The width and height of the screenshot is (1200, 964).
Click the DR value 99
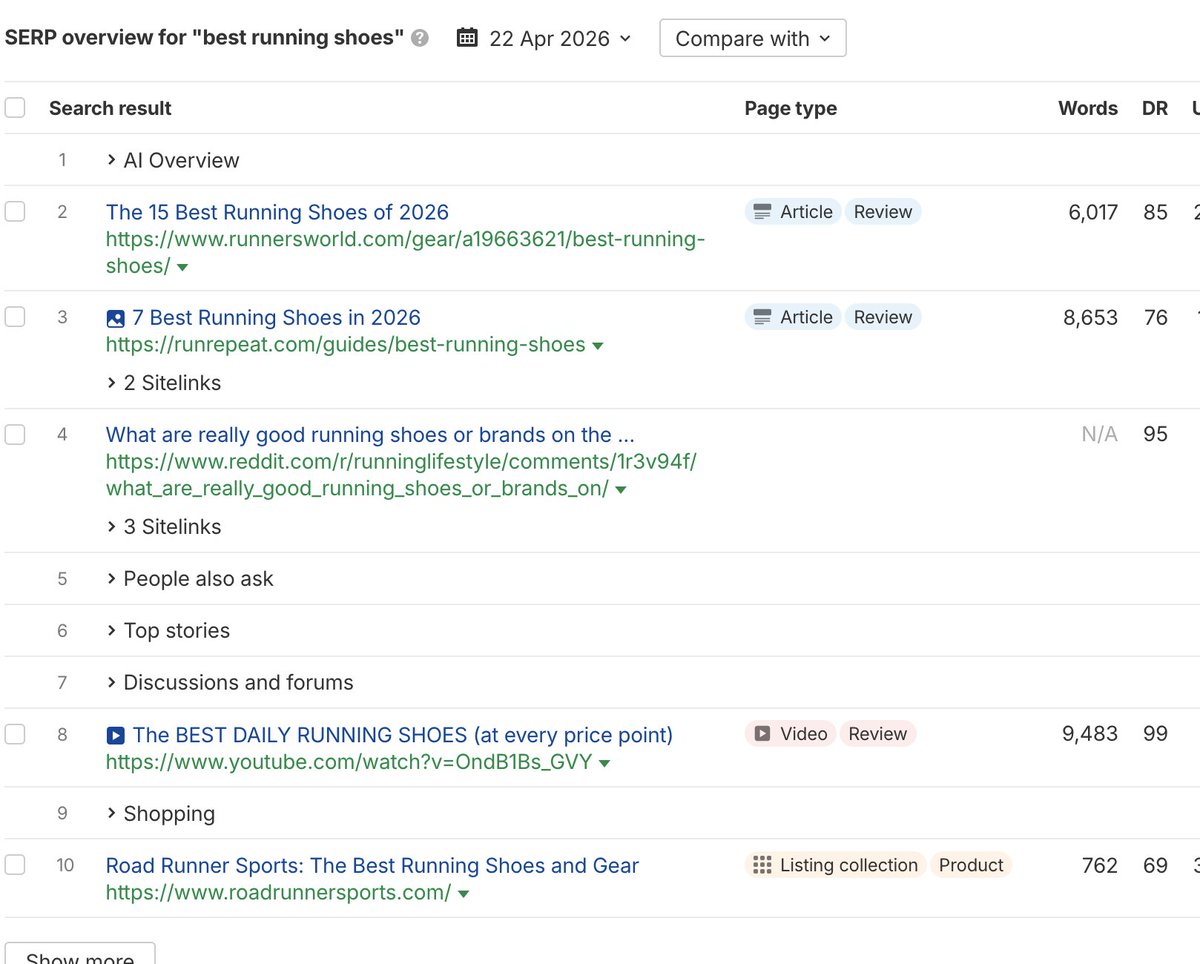coord(1156,734)
